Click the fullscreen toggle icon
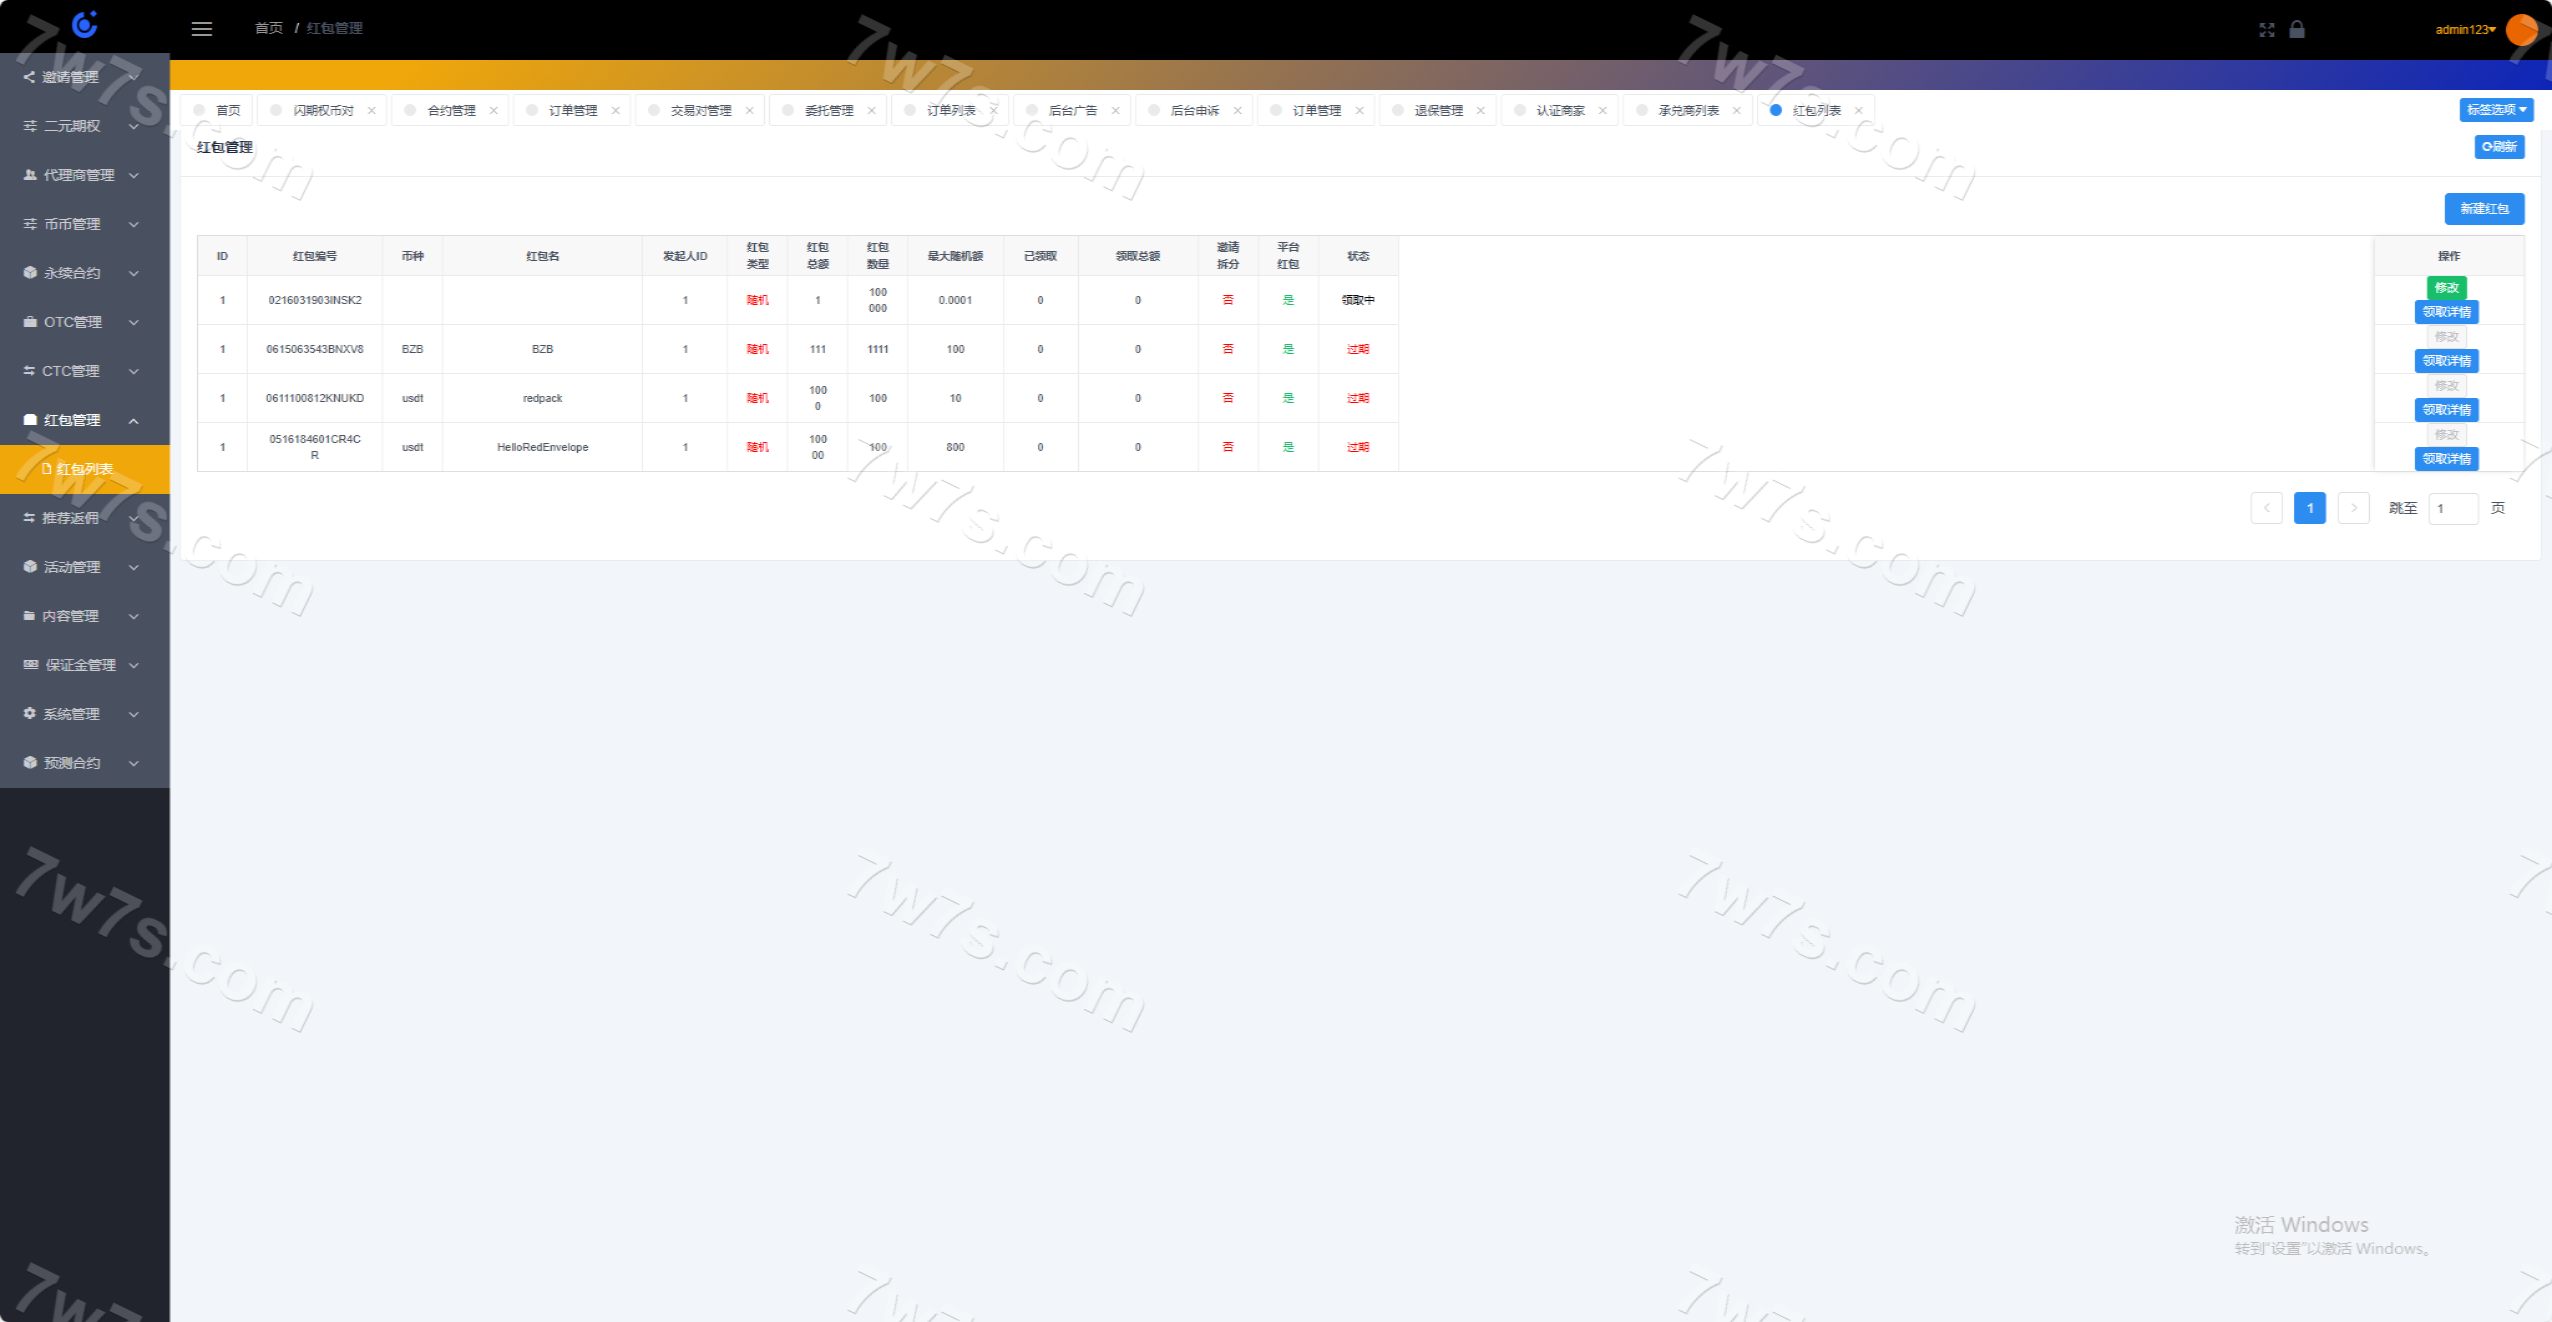The height and width of the screenshot is (1322, 2552). pyautogui.click(x=2266, y=30)
